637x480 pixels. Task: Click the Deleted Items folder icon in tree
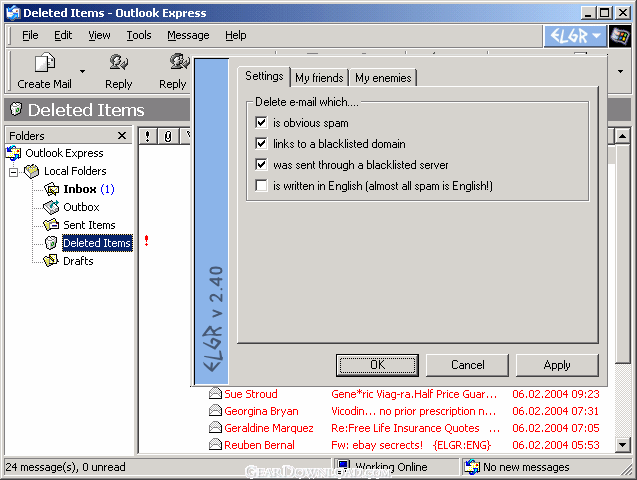51,243
